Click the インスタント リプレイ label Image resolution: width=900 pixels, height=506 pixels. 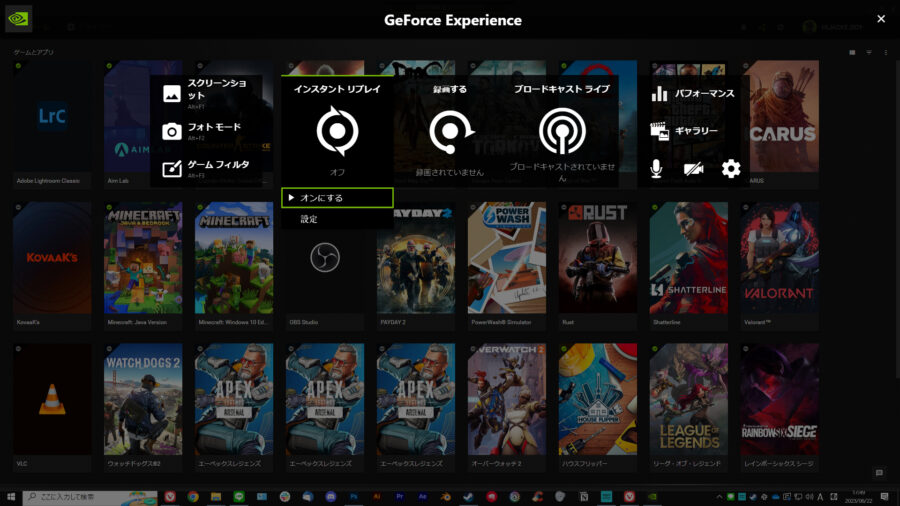(338, 89)
